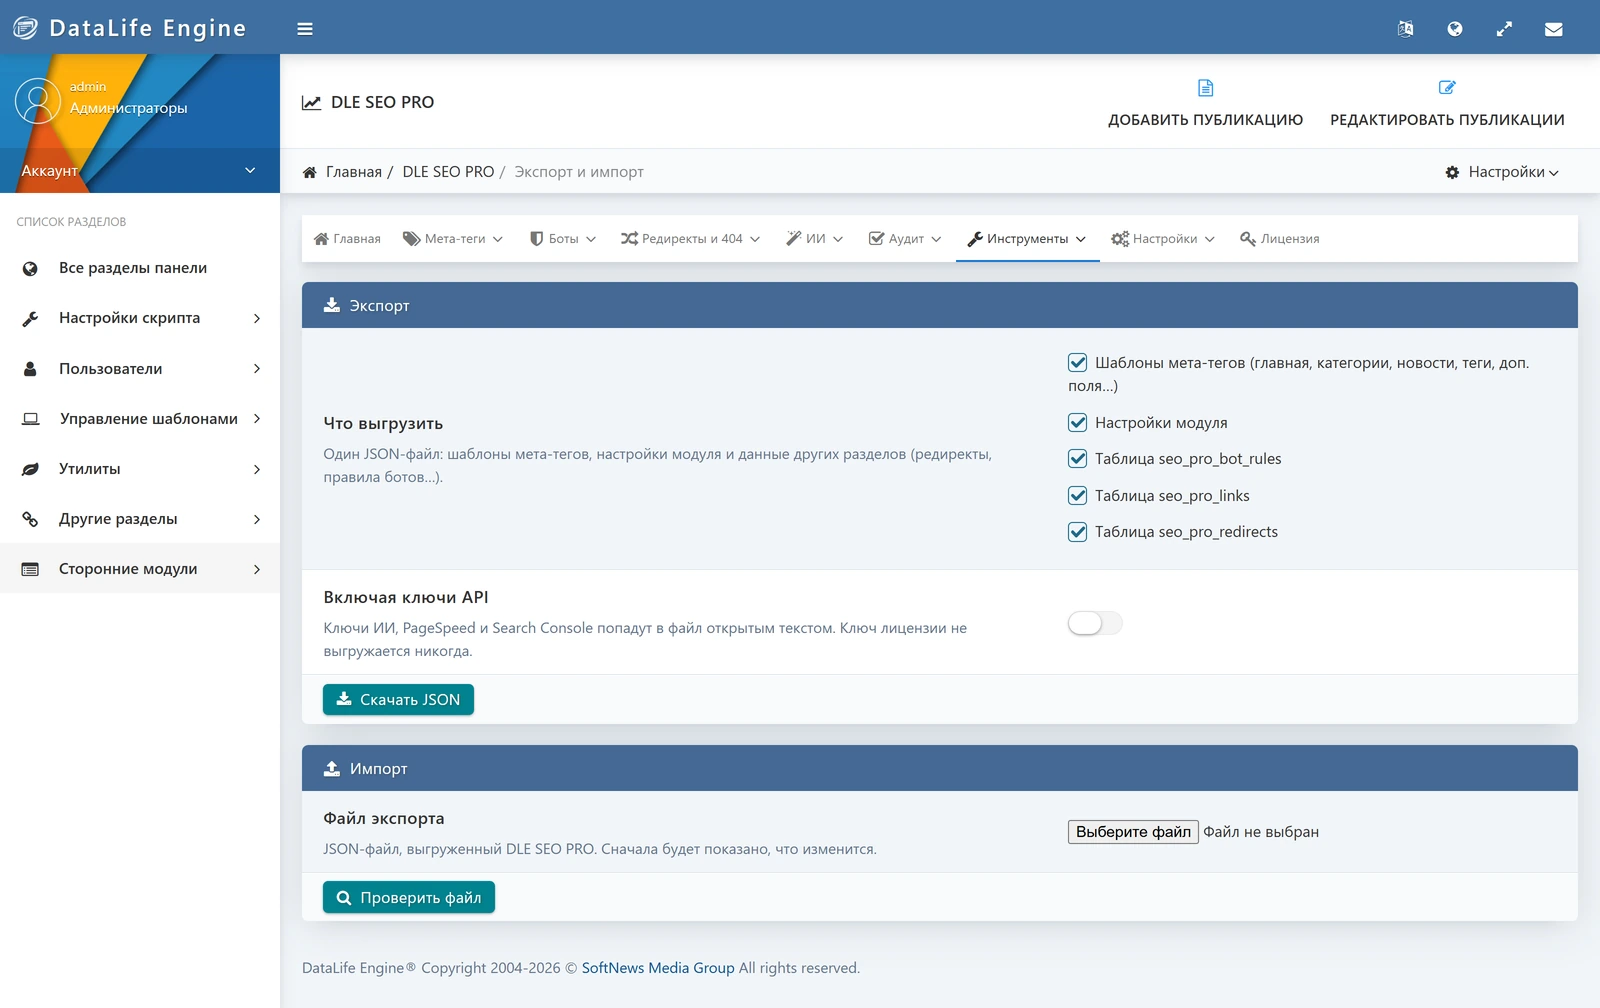Toggle the hamburger sidebar menu icon
This screenshot has height=1008, width=1600.
click(x=305, y=29)
